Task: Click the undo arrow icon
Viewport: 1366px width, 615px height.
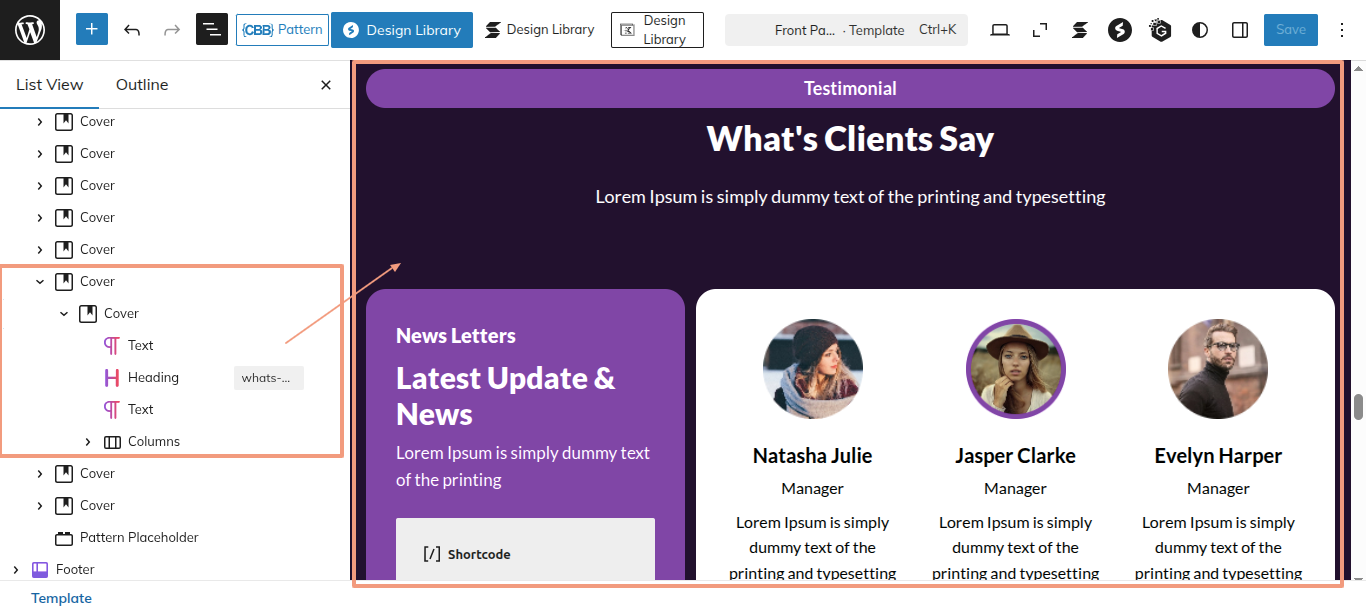Action: (132, 30)
